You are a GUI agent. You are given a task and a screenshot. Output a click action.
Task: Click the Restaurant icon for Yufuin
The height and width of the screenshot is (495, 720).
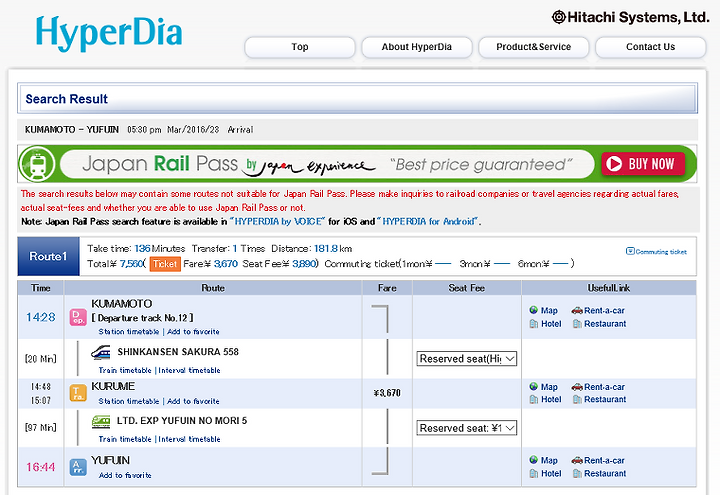[x=577, y=473]
